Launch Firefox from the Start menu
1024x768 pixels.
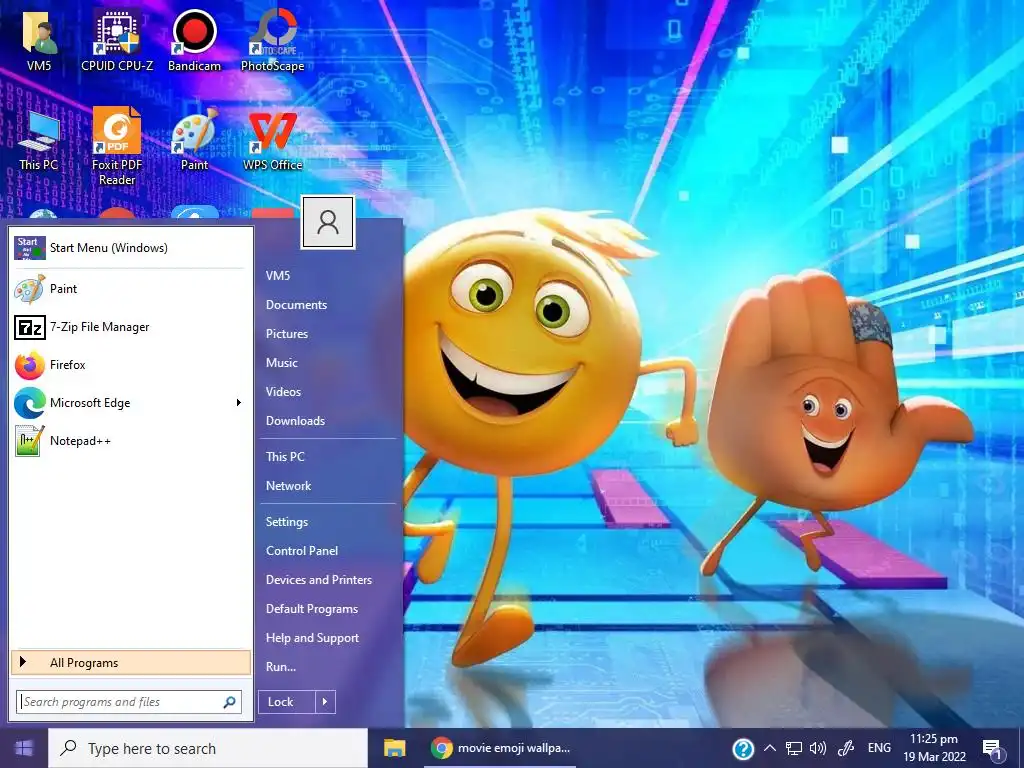click(x=130, y=364)
